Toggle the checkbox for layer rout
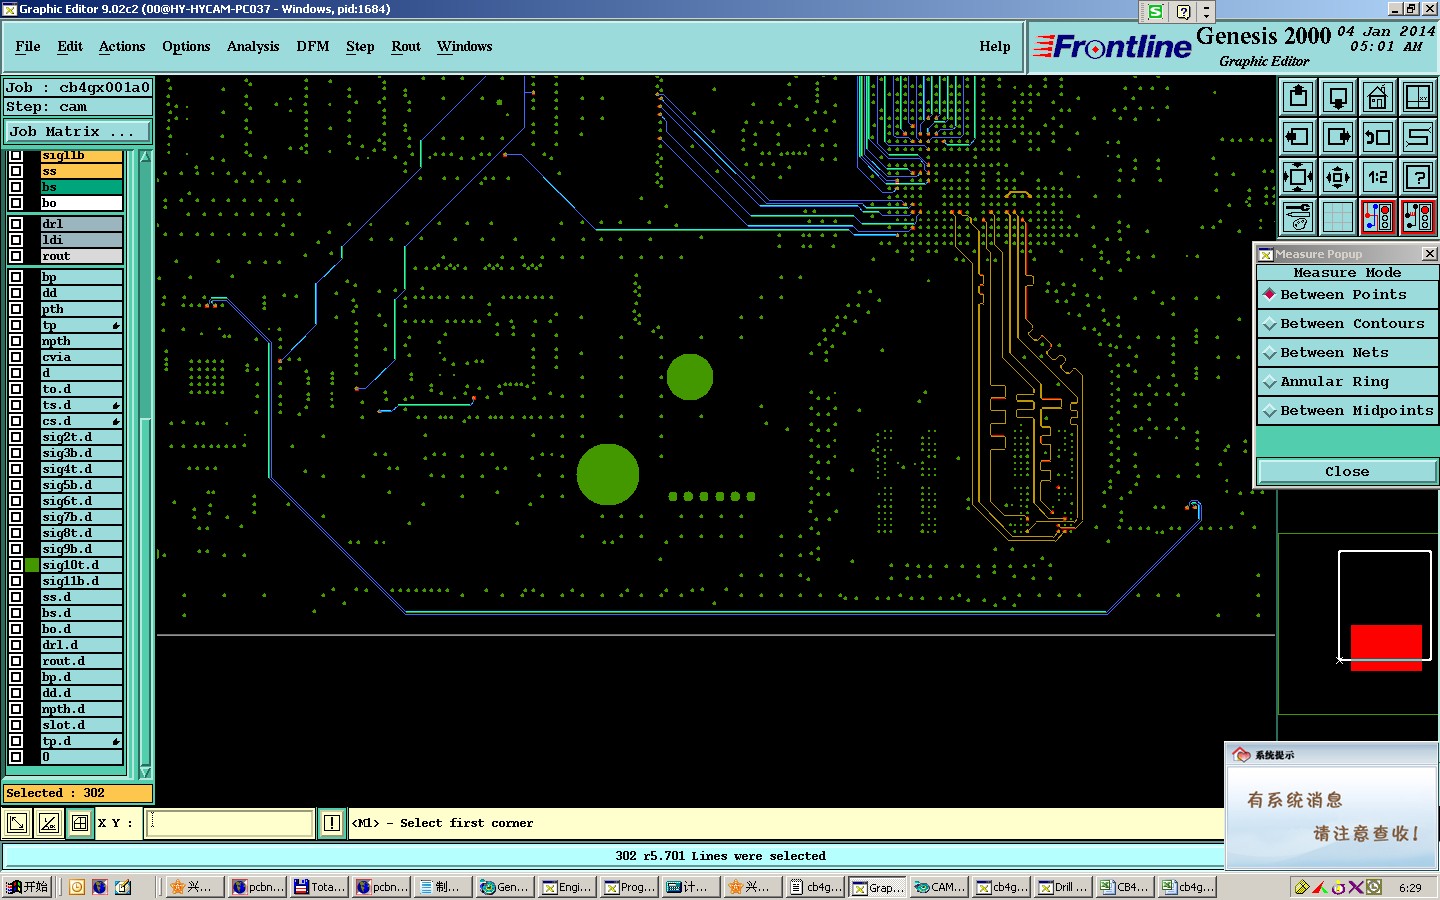This screenshot has width=1440, height=900. coord(16,256)
